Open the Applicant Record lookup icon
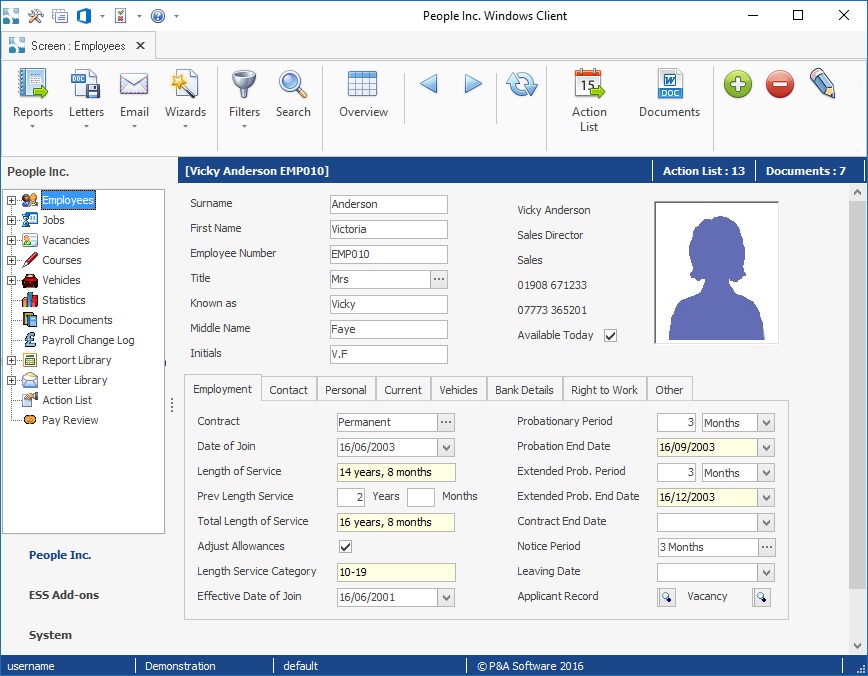This screenshot has width=868, height=676. tap(666, 597)
